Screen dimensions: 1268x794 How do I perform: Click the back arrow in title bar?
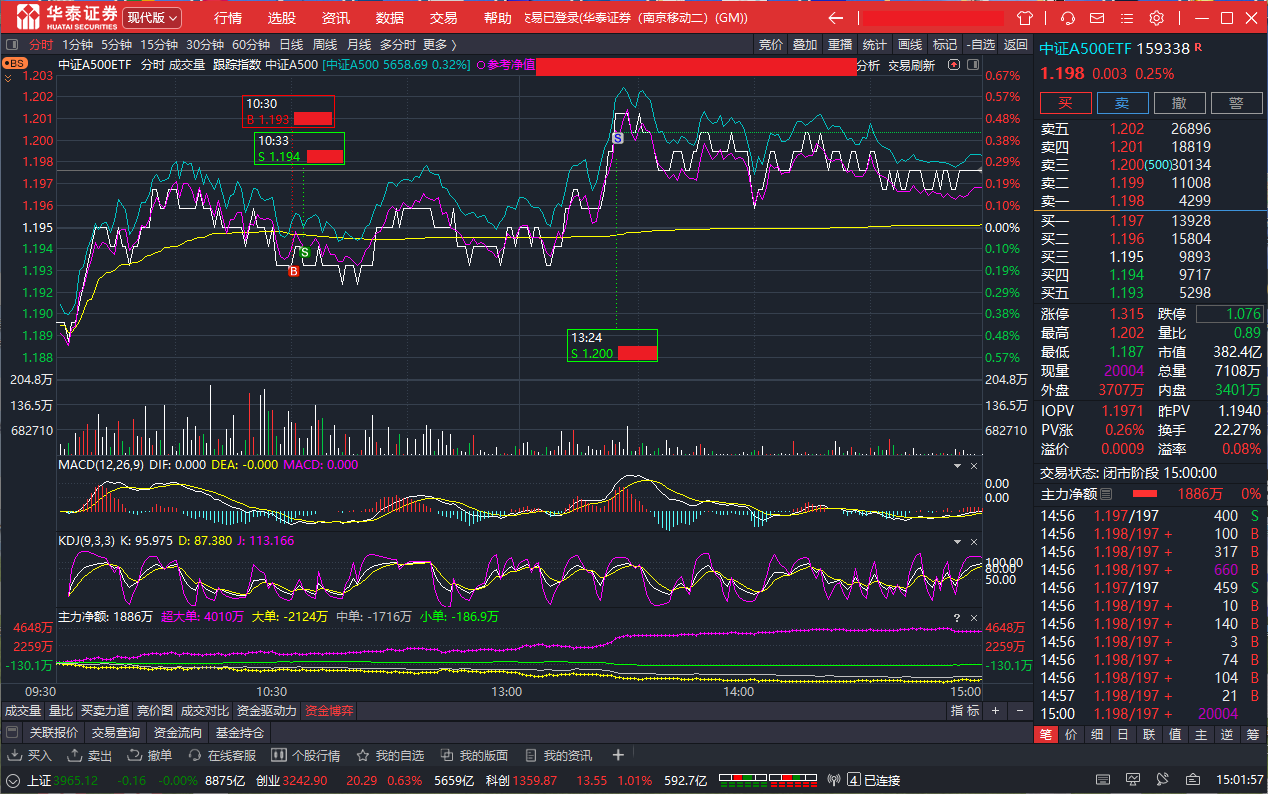[836, 18]
